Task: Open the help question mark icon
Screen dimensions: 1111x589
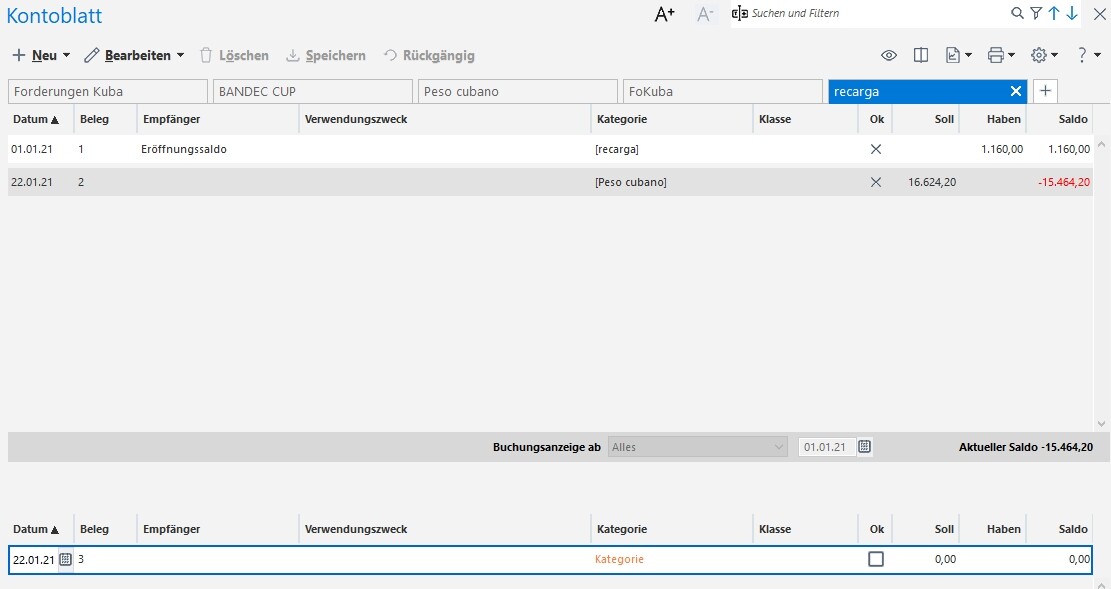Action: pos(1082,55)
